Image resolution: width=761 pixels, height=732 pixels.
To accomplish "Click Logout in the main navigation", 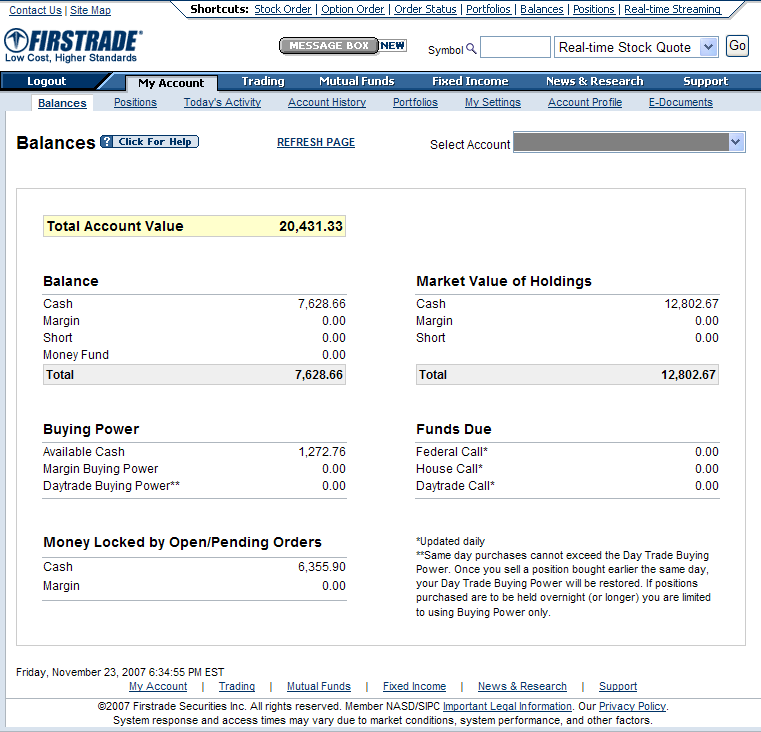I will [47, 81].
